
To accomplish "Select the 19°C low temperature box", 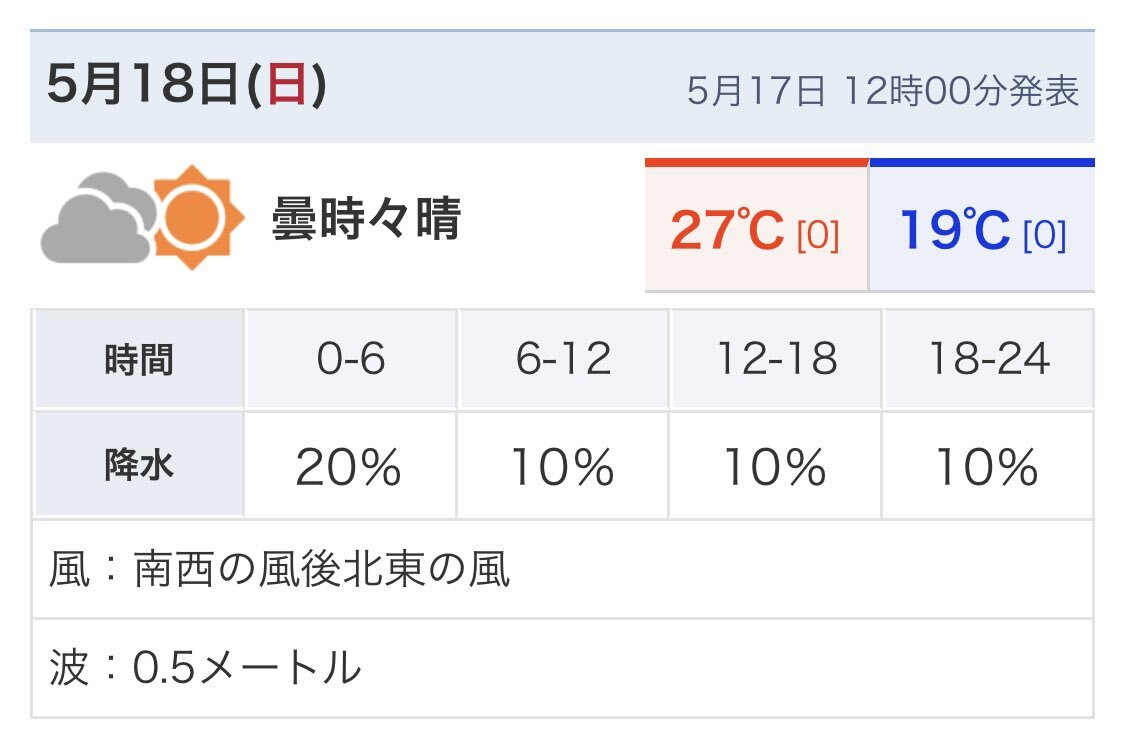I will [982, 225].
